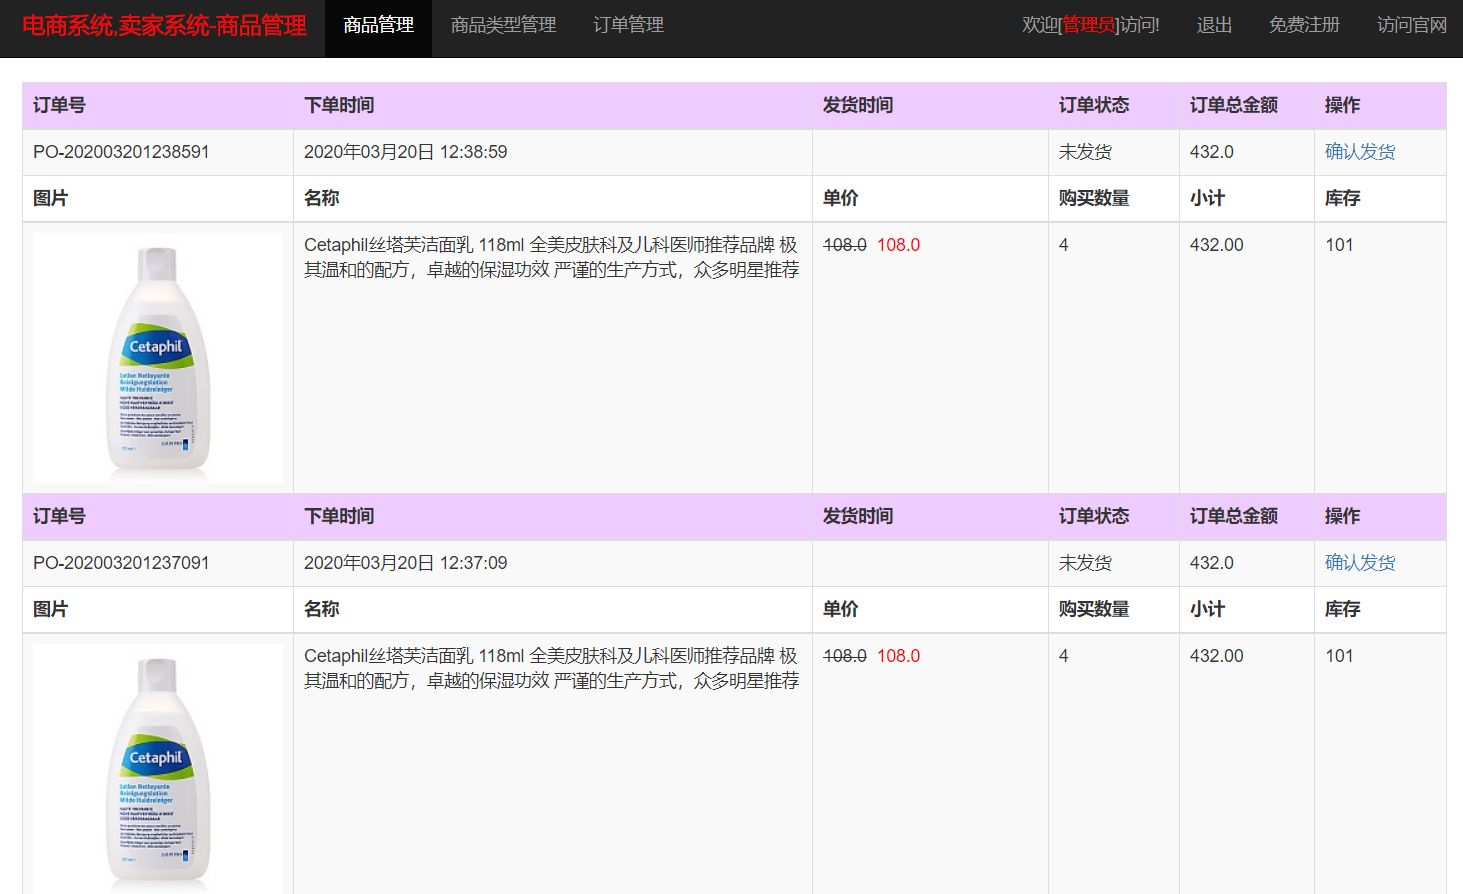The width and height of the screenshot is (1463, 894).
Task: Click order time 2020年03月20日 12:38:59
Action: [405, 152]
